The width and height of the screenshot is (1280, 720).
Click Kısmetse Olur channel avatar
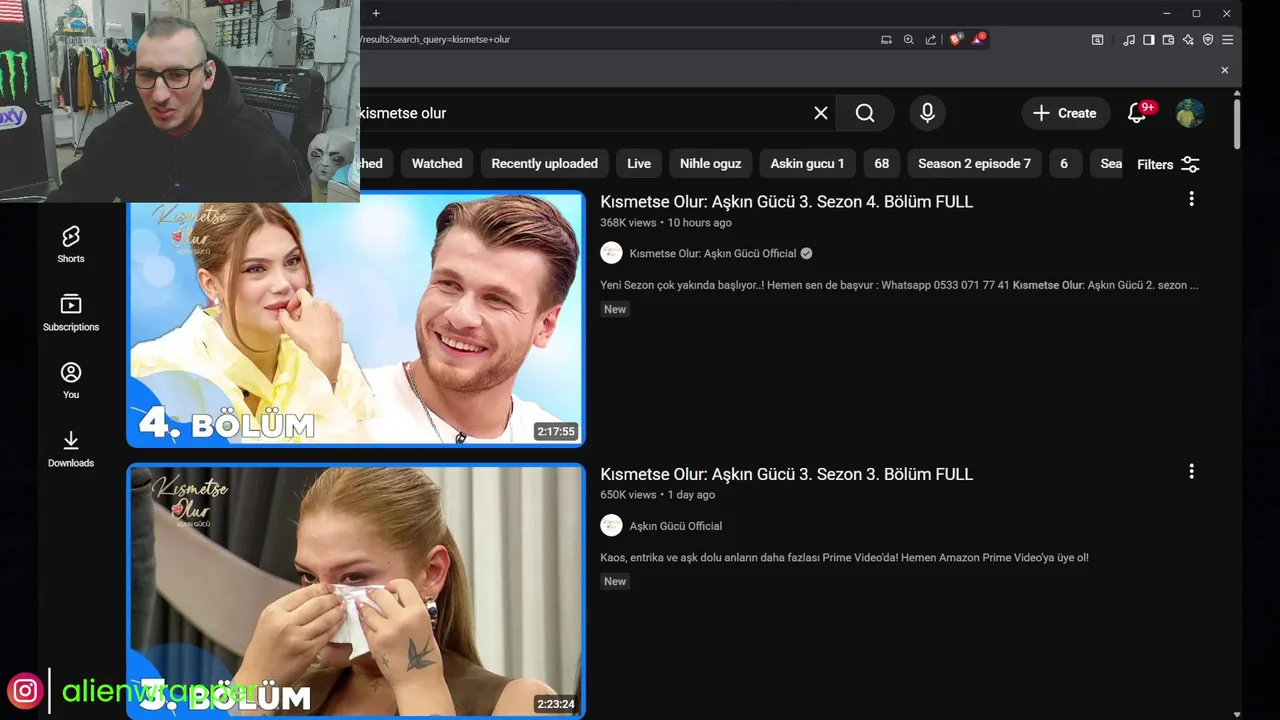tap(611, 253)
